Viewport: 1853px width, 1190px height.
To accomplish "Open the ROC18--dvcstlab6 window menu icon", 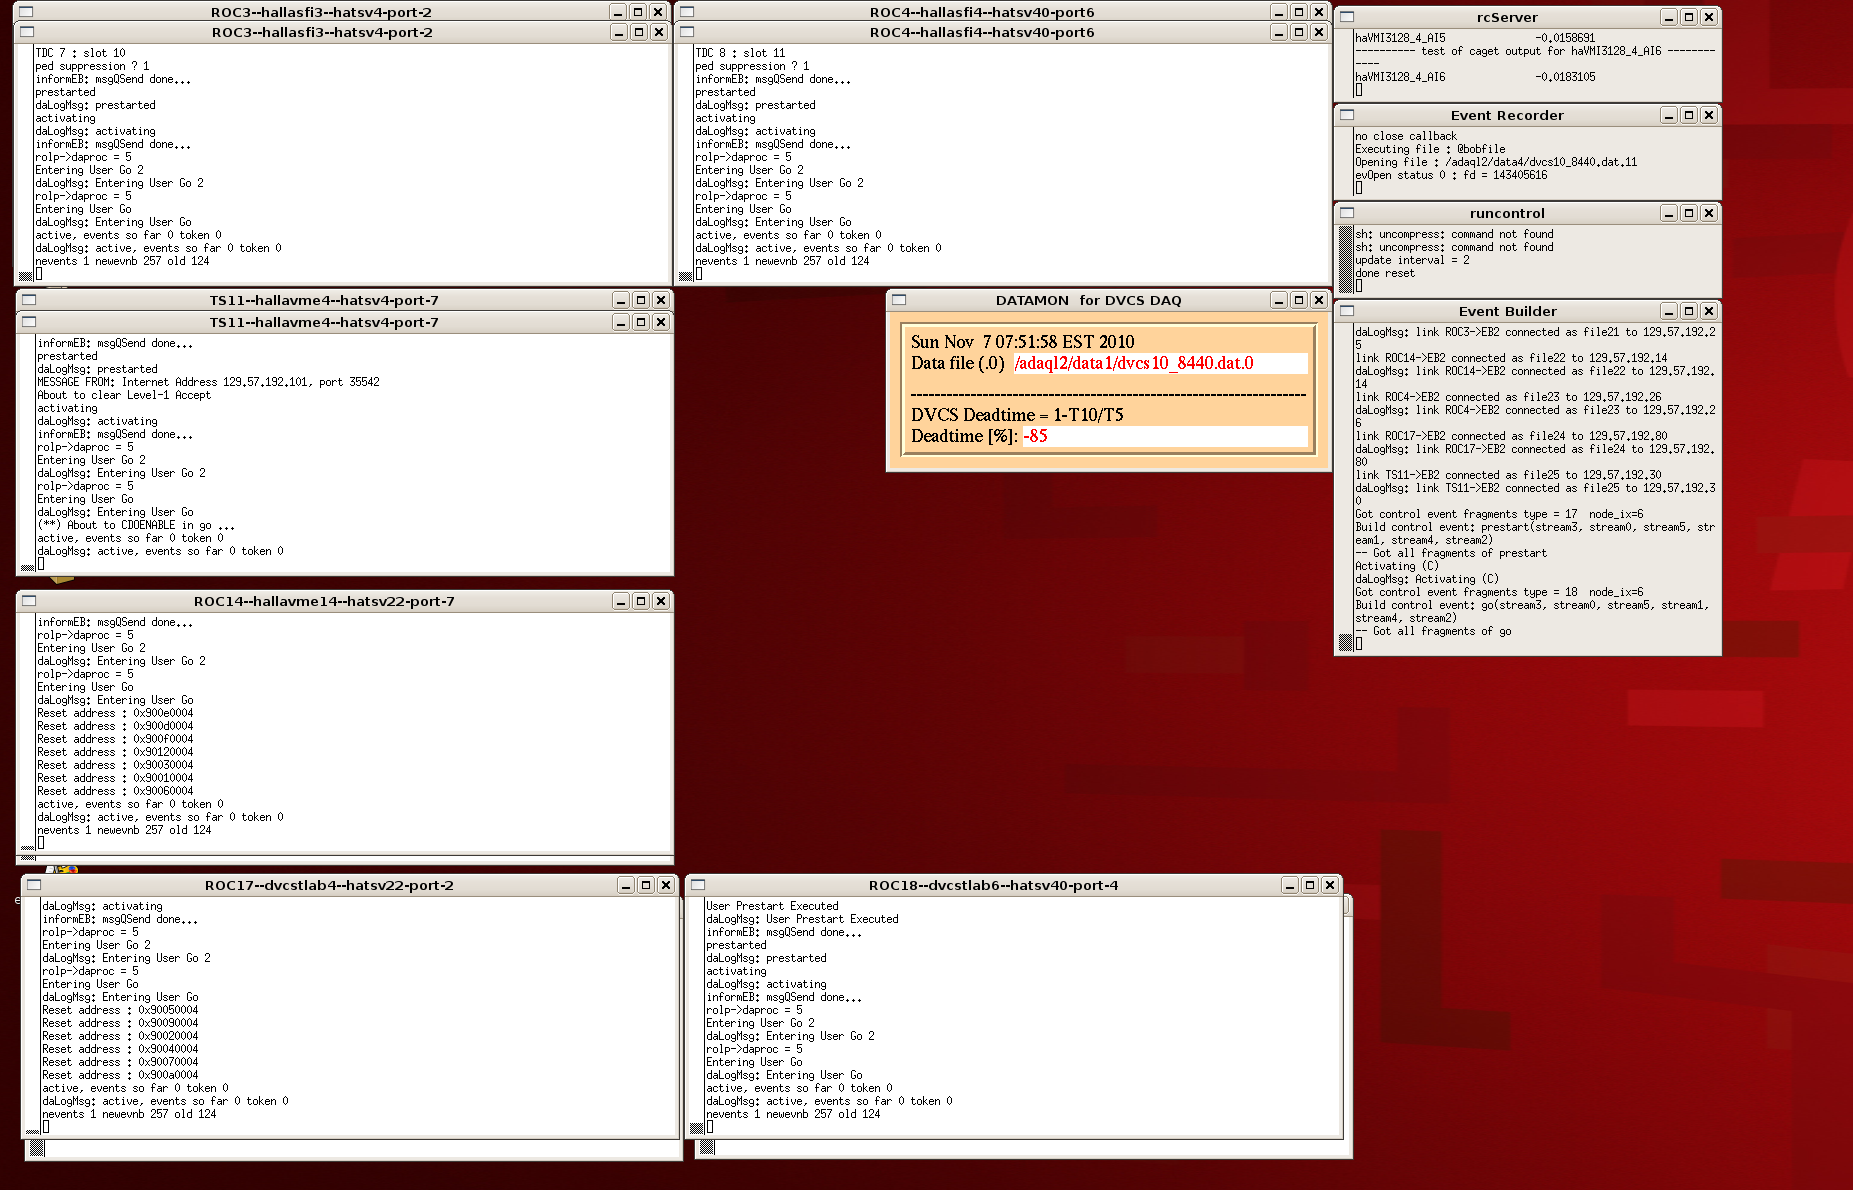I will coord(698,885).
